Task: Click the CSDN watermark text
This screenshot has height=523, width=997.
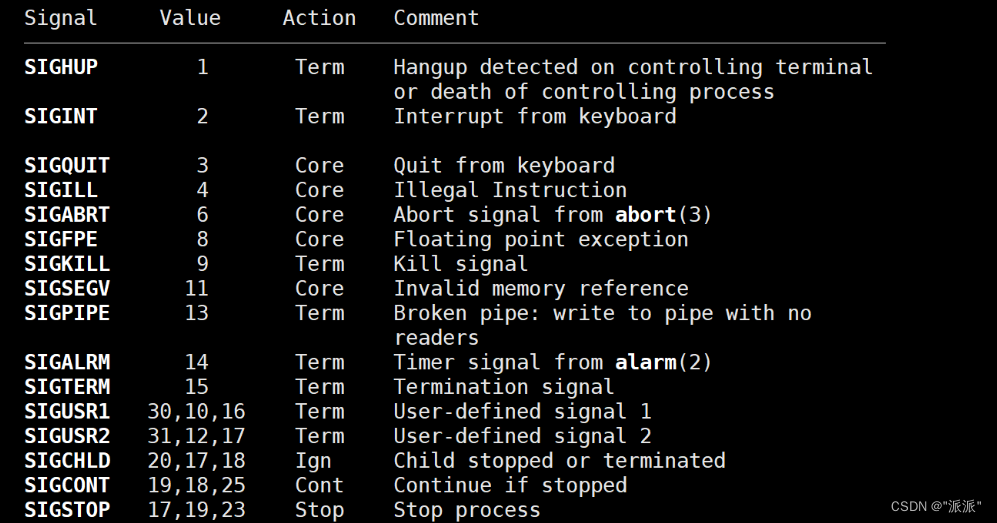Action: [936, 506]
